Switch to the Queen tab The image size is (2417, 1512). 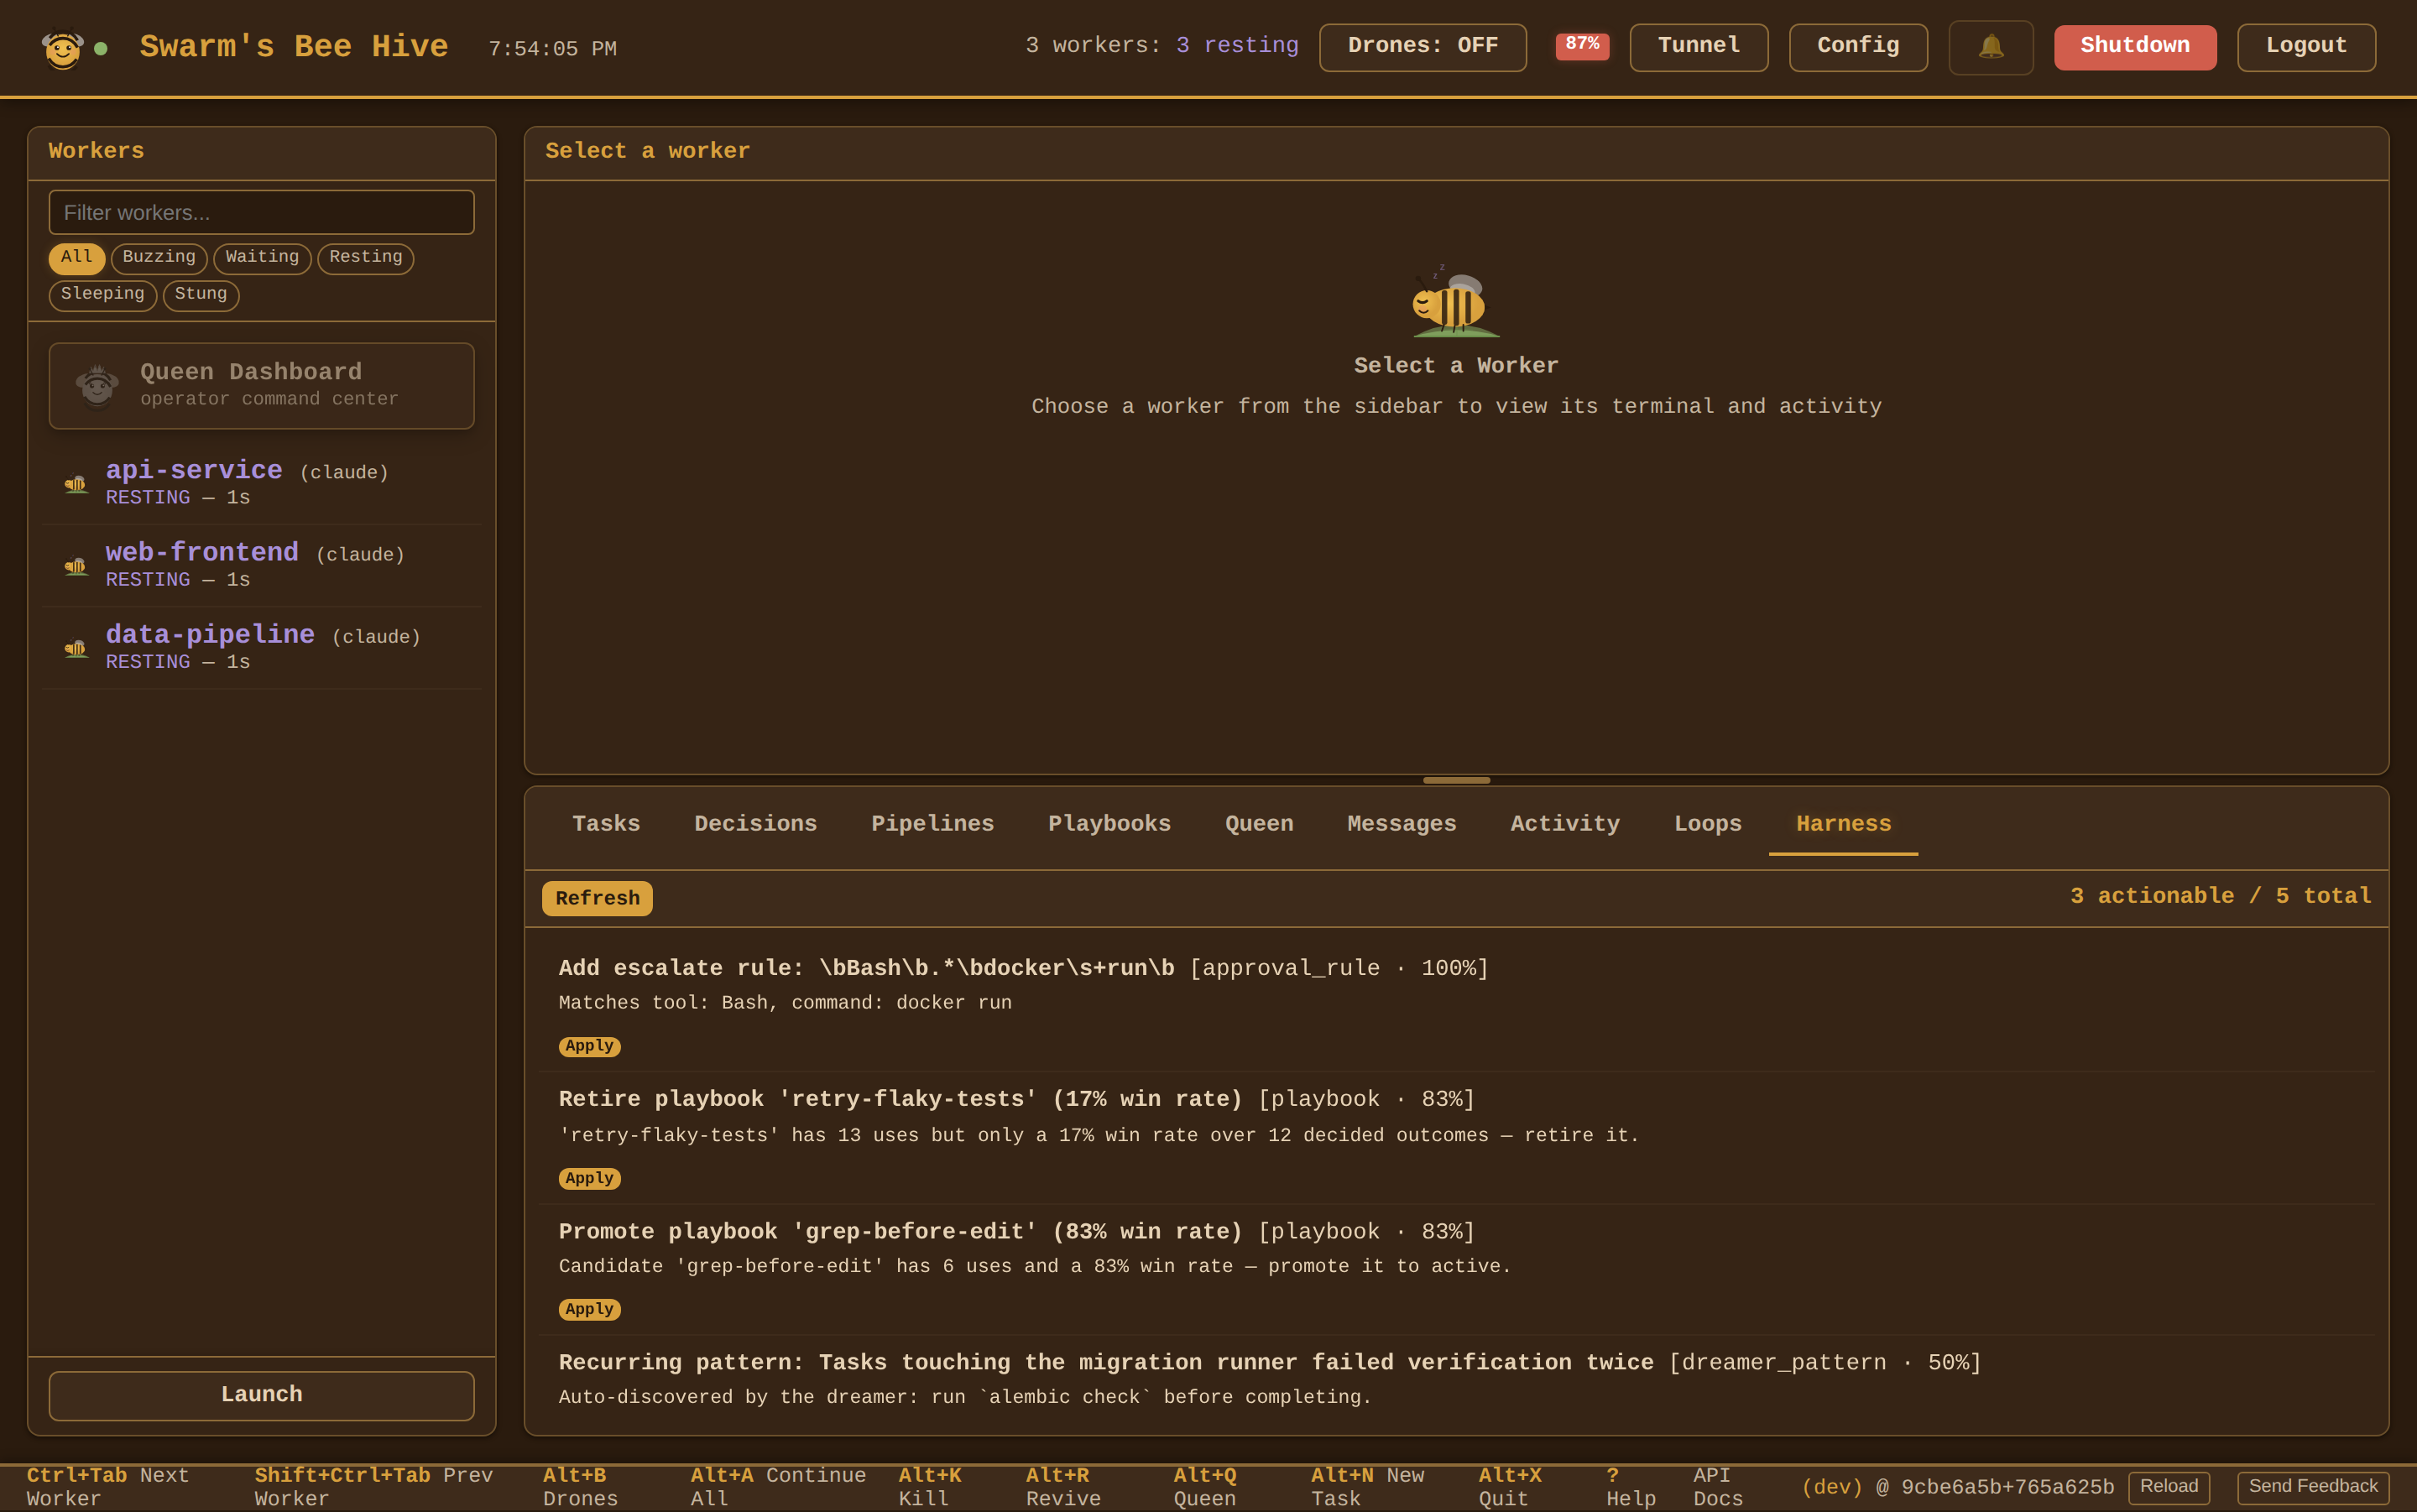(x=1259, y=824)
